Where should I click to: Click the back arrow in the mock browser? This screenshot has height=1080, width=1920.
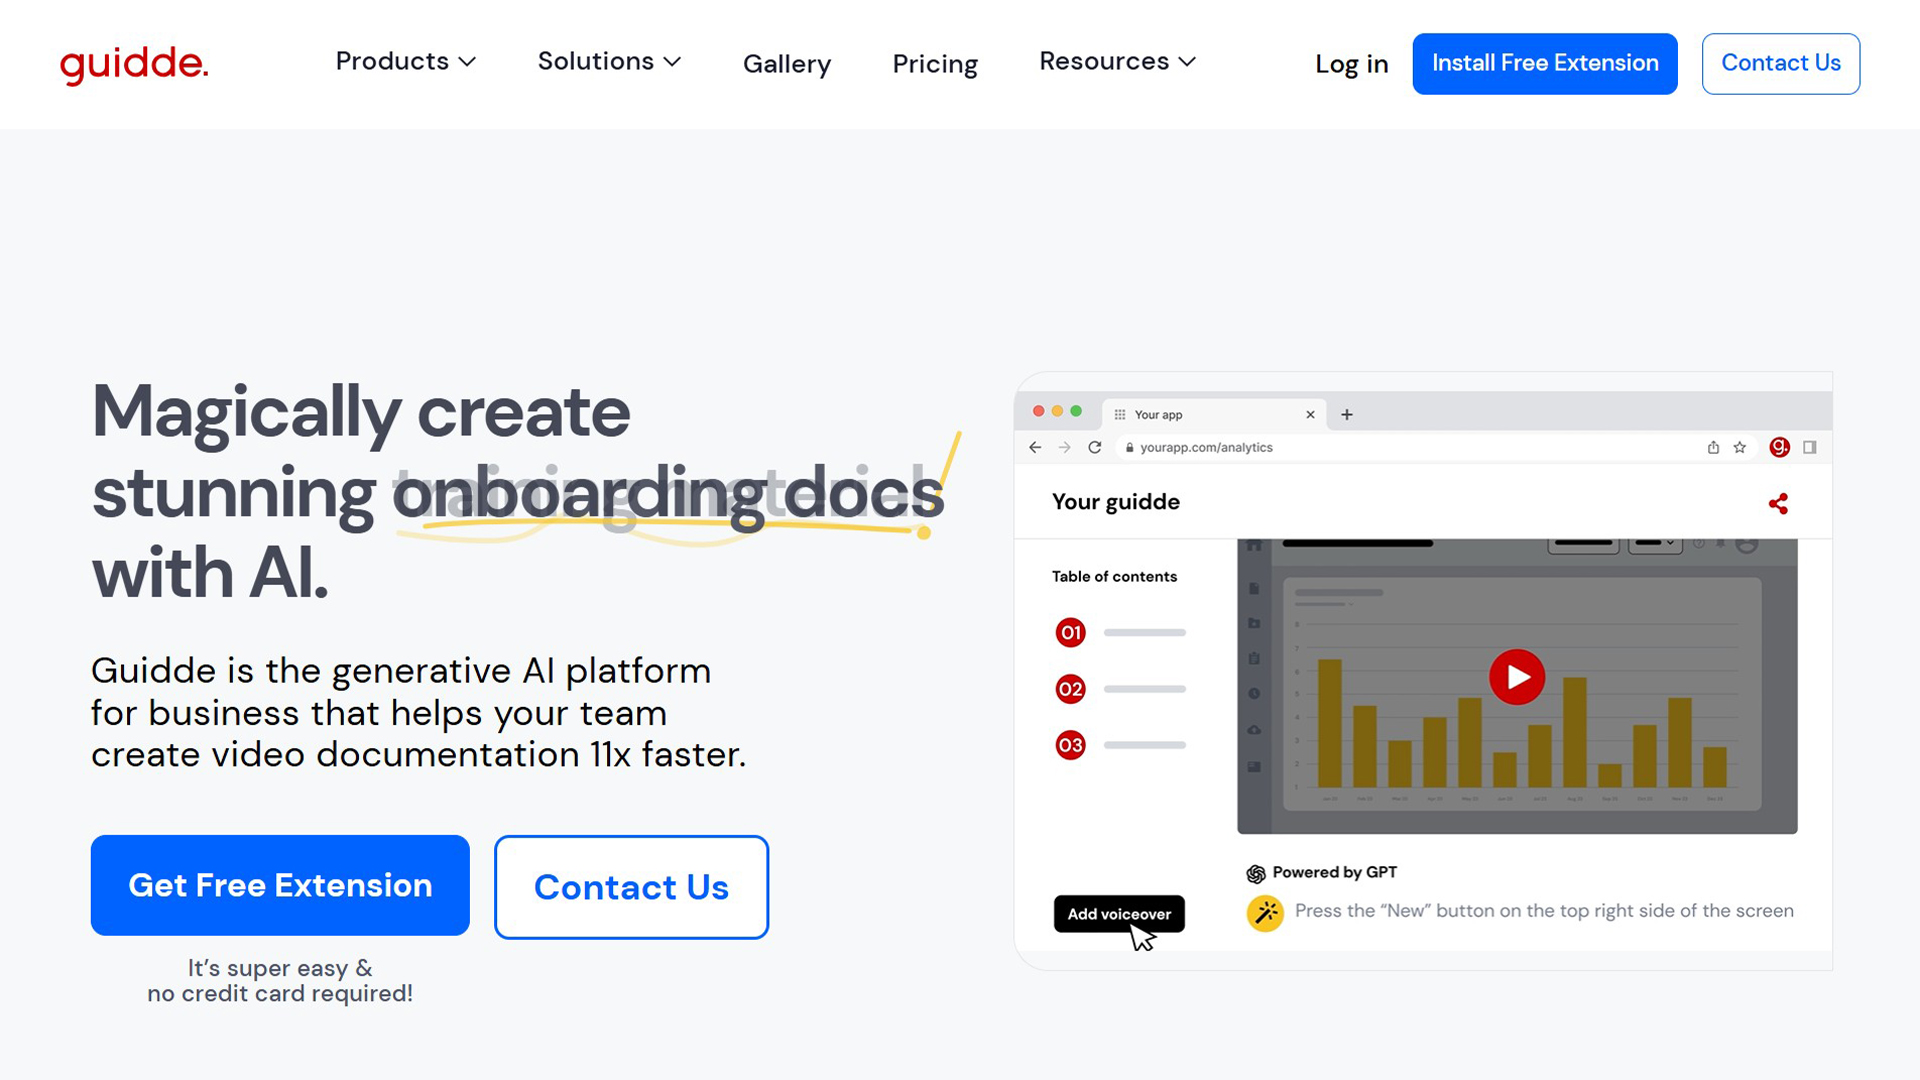1035,448
